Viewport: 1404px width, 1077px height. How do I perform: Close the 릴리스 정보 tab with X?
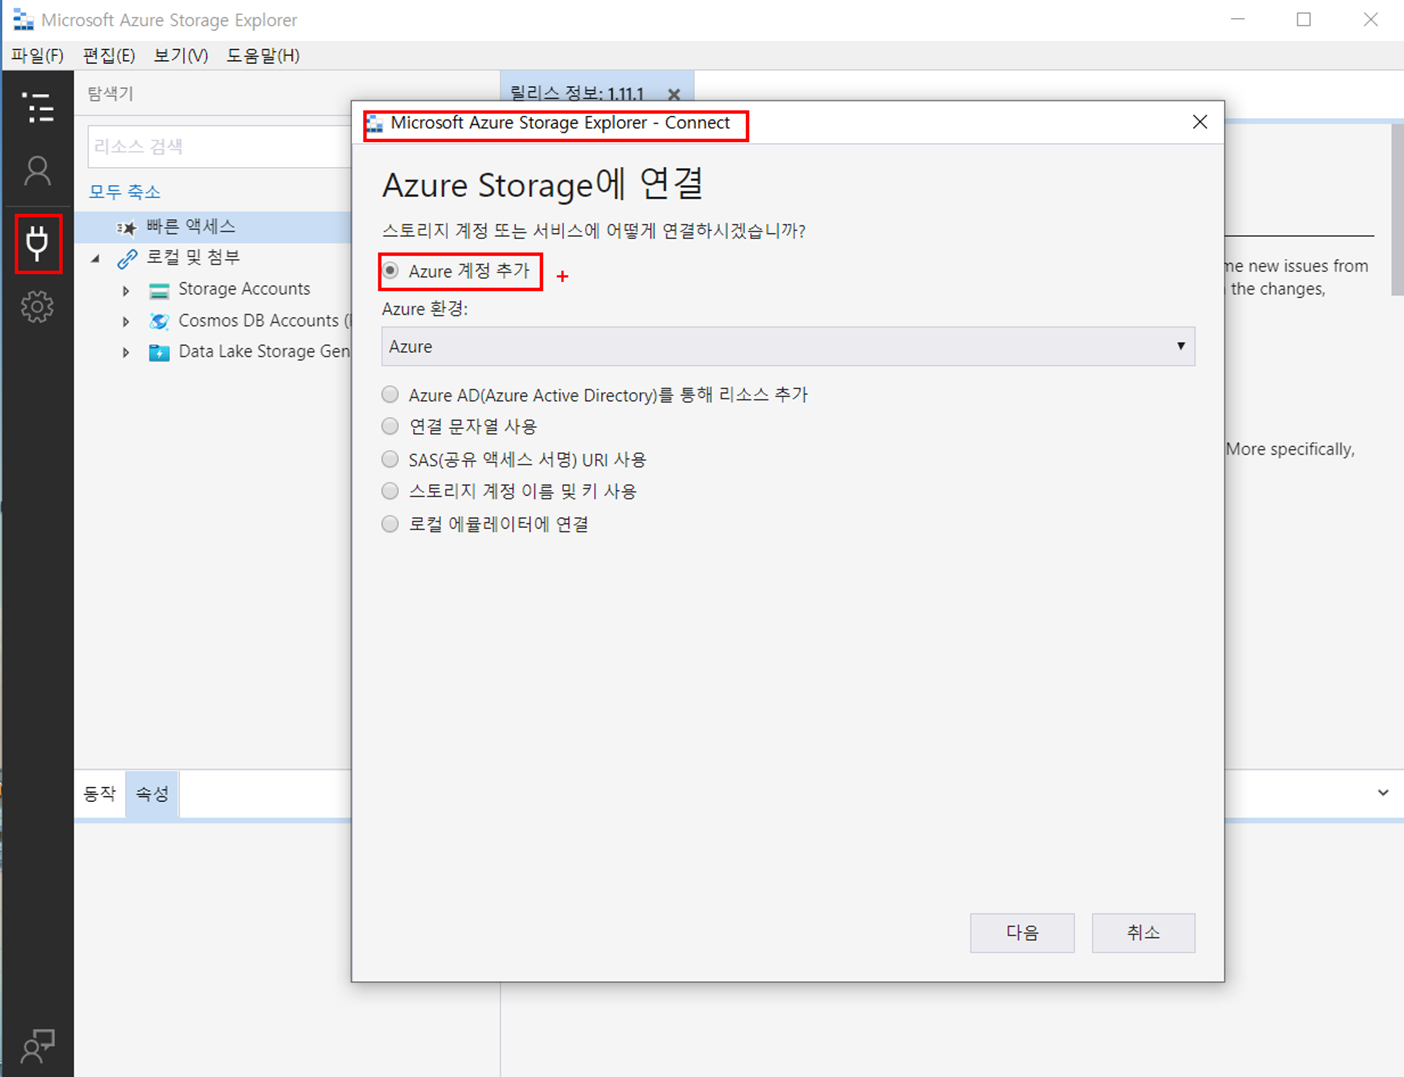tap(674, 95)
